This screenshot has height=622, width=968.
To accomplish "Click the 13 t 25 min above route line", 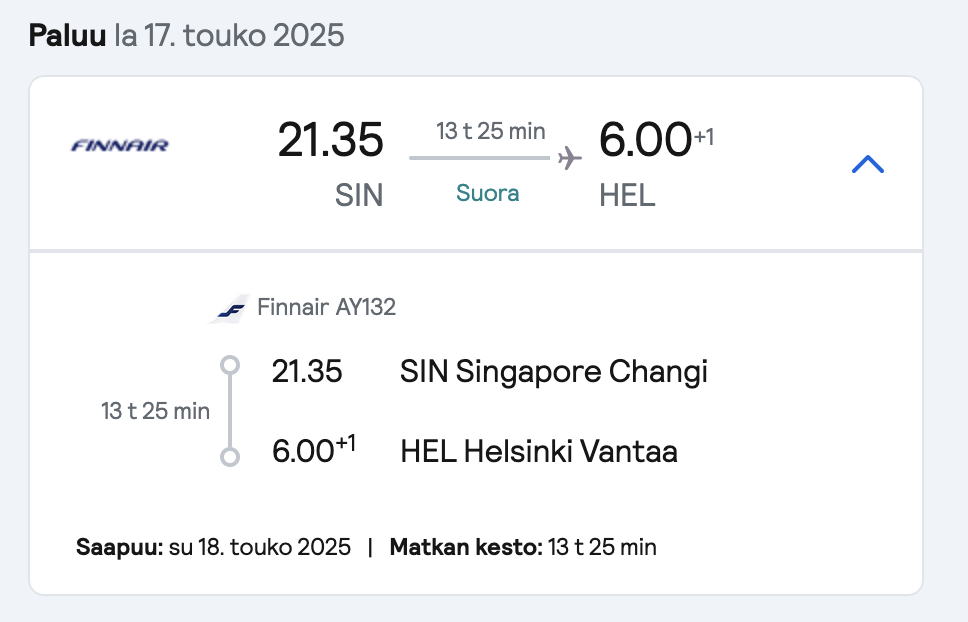I will (x=491, y=131).
